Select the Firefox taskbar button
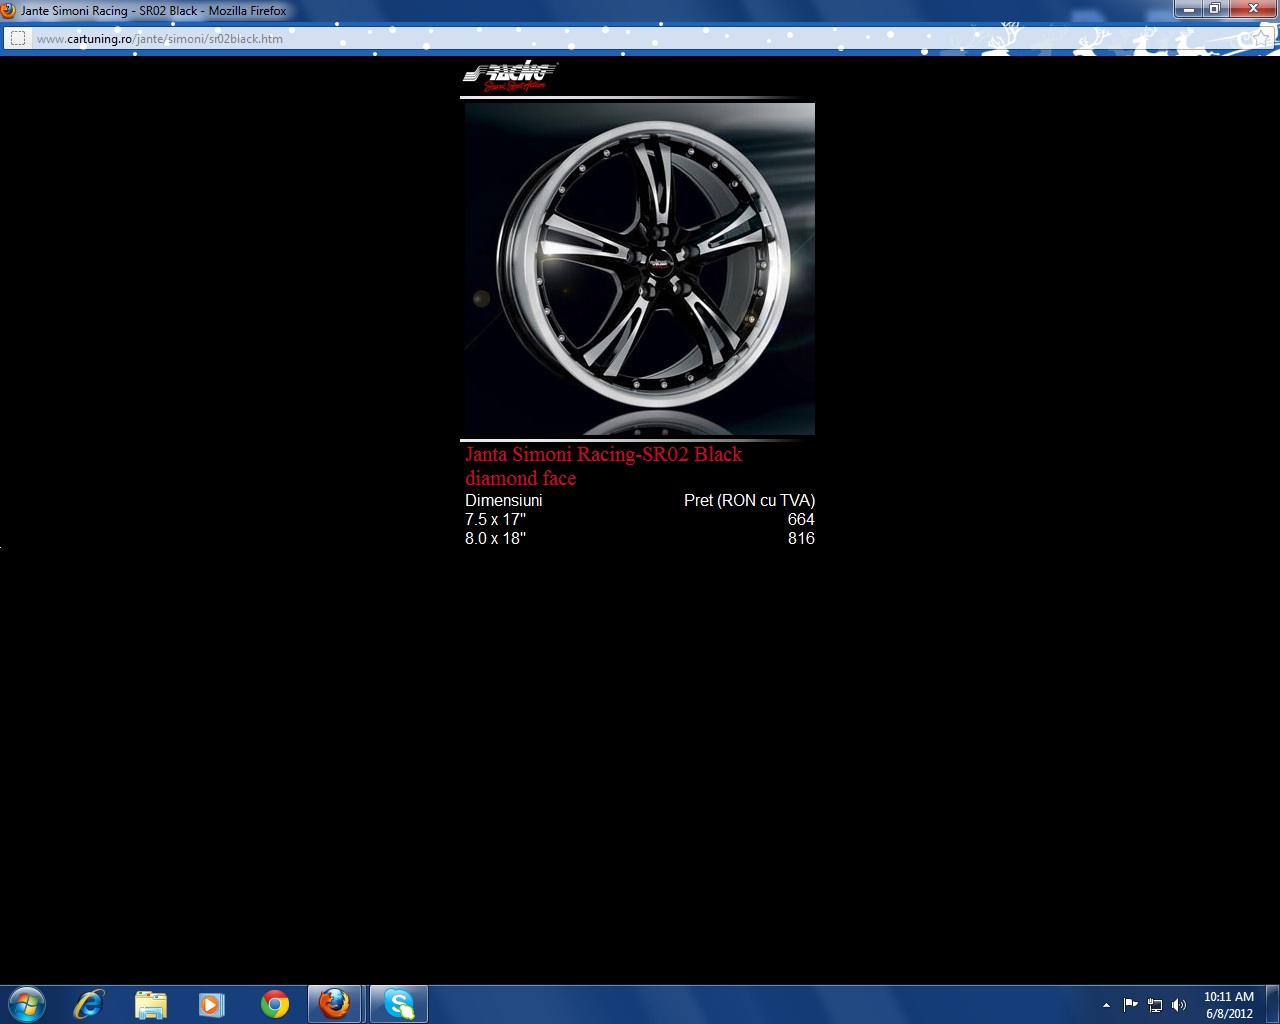 coord(334,1004)
